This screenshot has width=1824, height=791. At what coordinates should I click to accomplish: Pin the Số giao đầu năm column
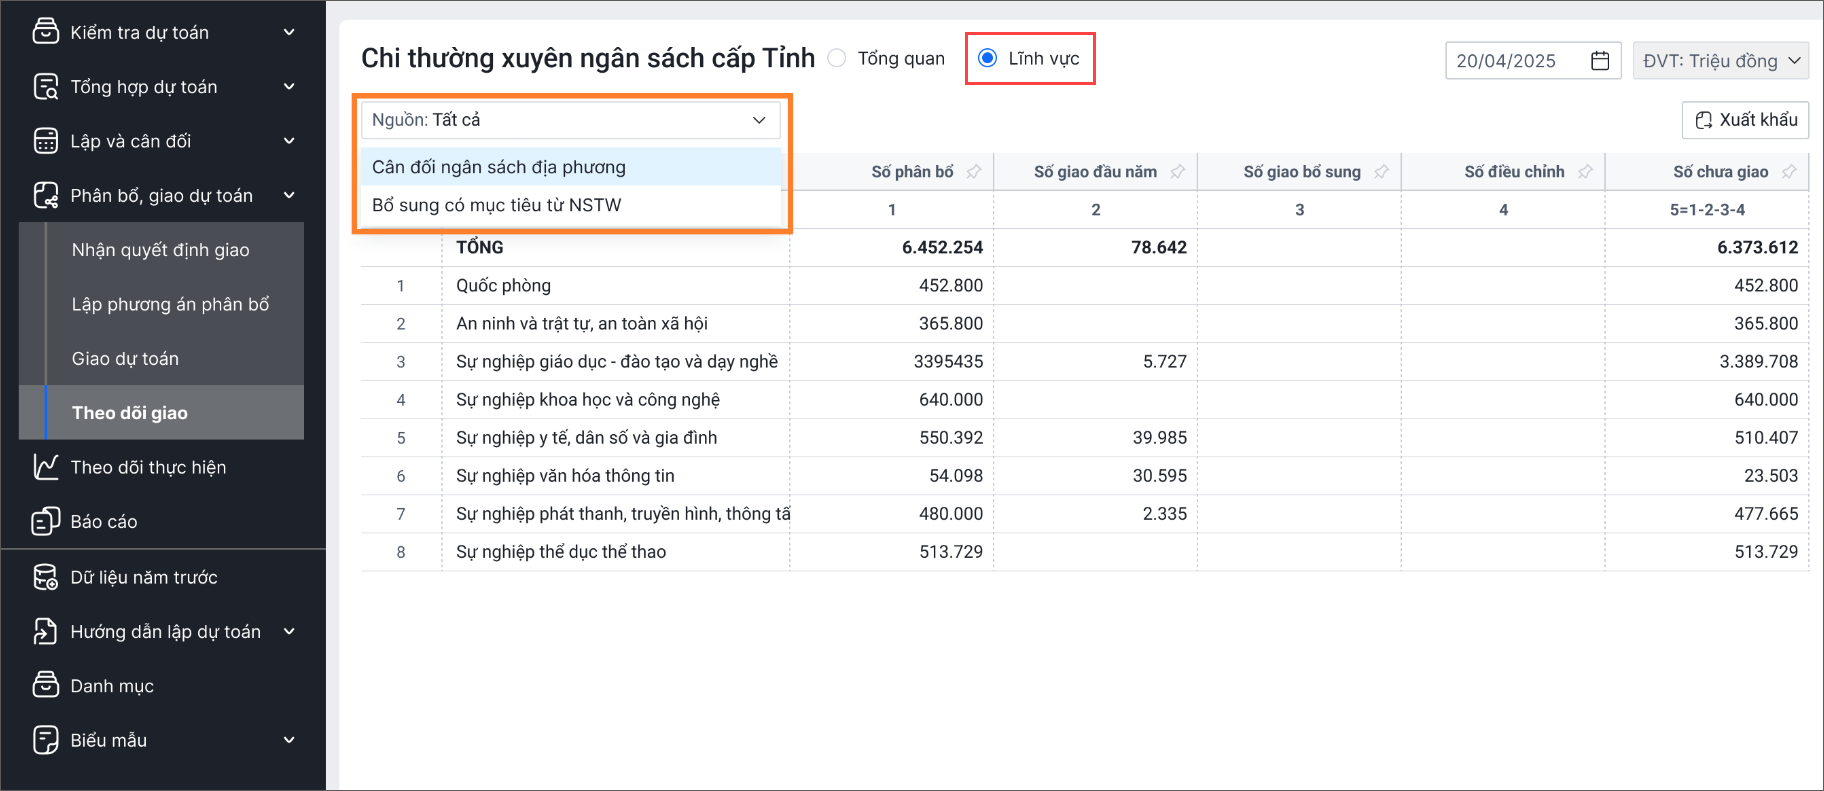[1178, 172]
